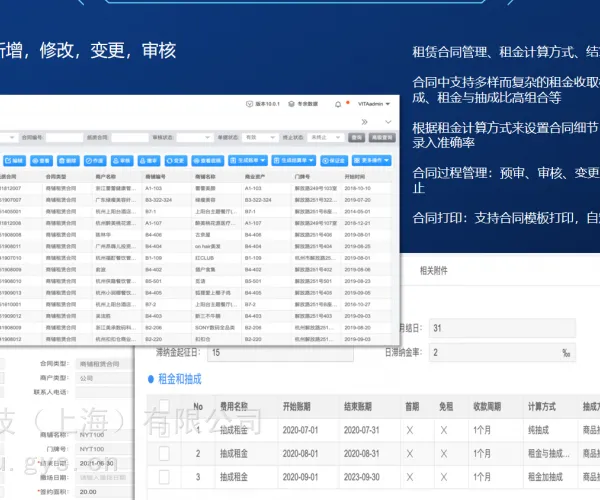Open the 终止状态 dropdown showing 未终止
600x500 pixels.
(325, 137)
